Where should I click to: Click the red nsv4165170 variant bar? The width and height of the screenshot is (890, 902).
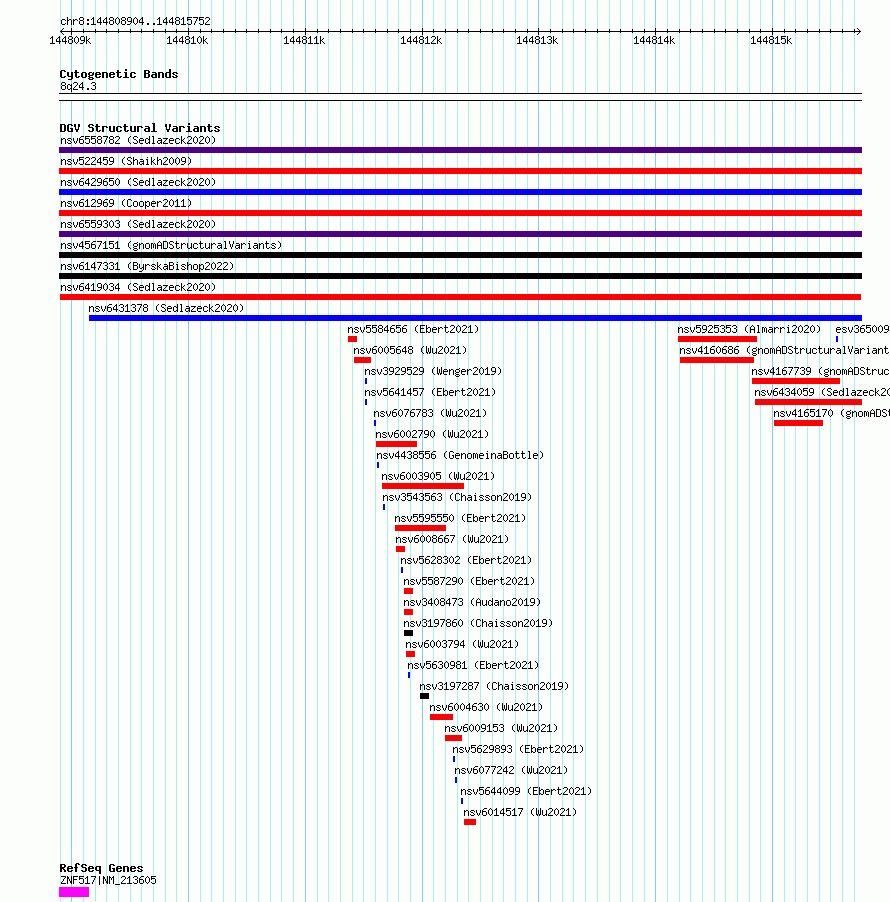click(x=799, y=423)
